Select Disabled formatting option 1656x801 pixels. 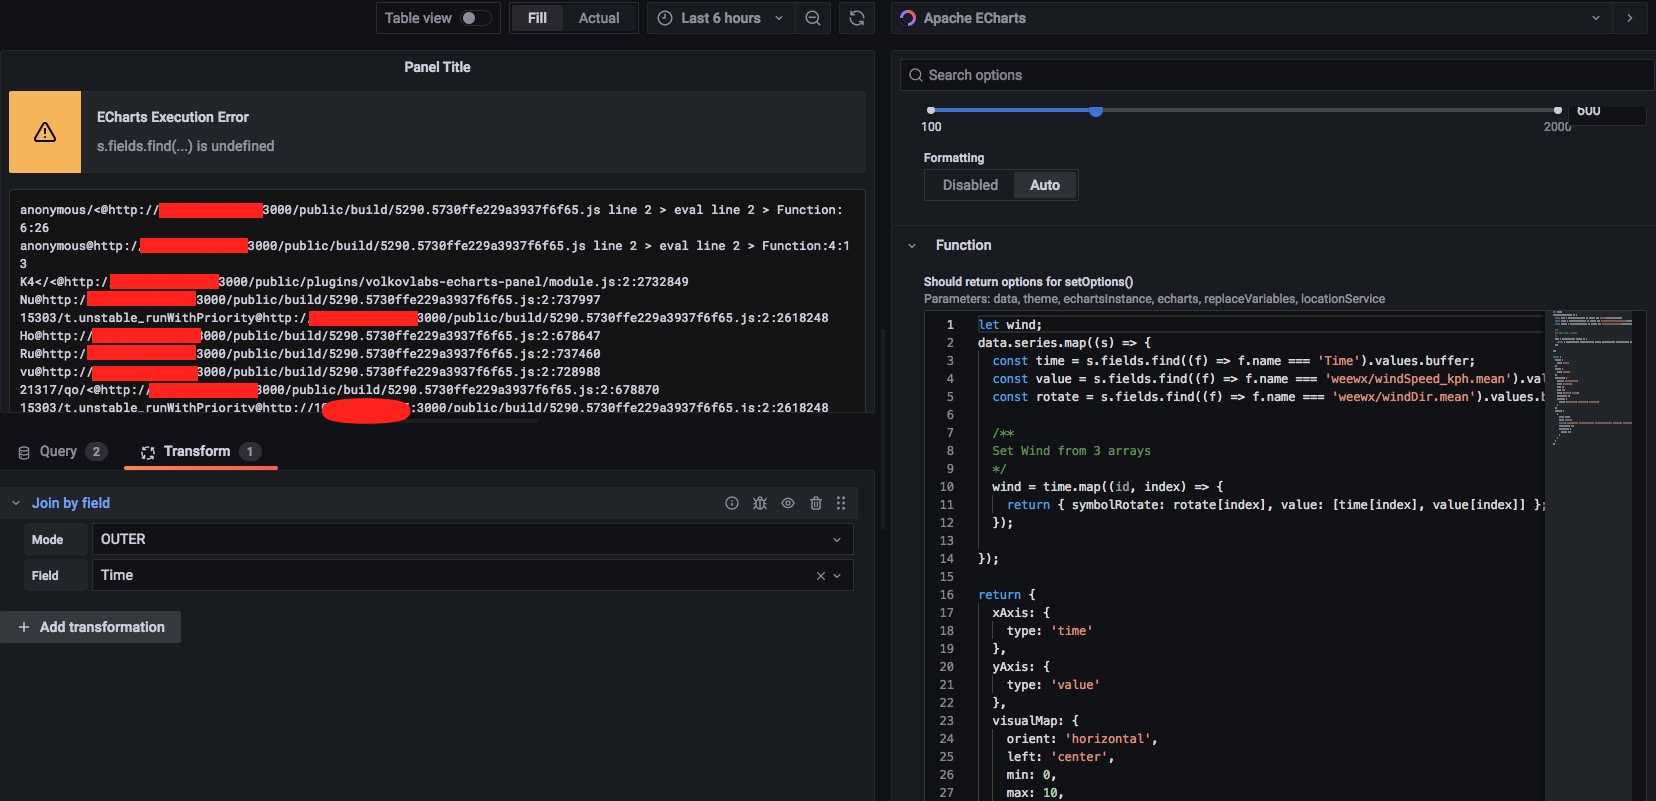point(970,185)
